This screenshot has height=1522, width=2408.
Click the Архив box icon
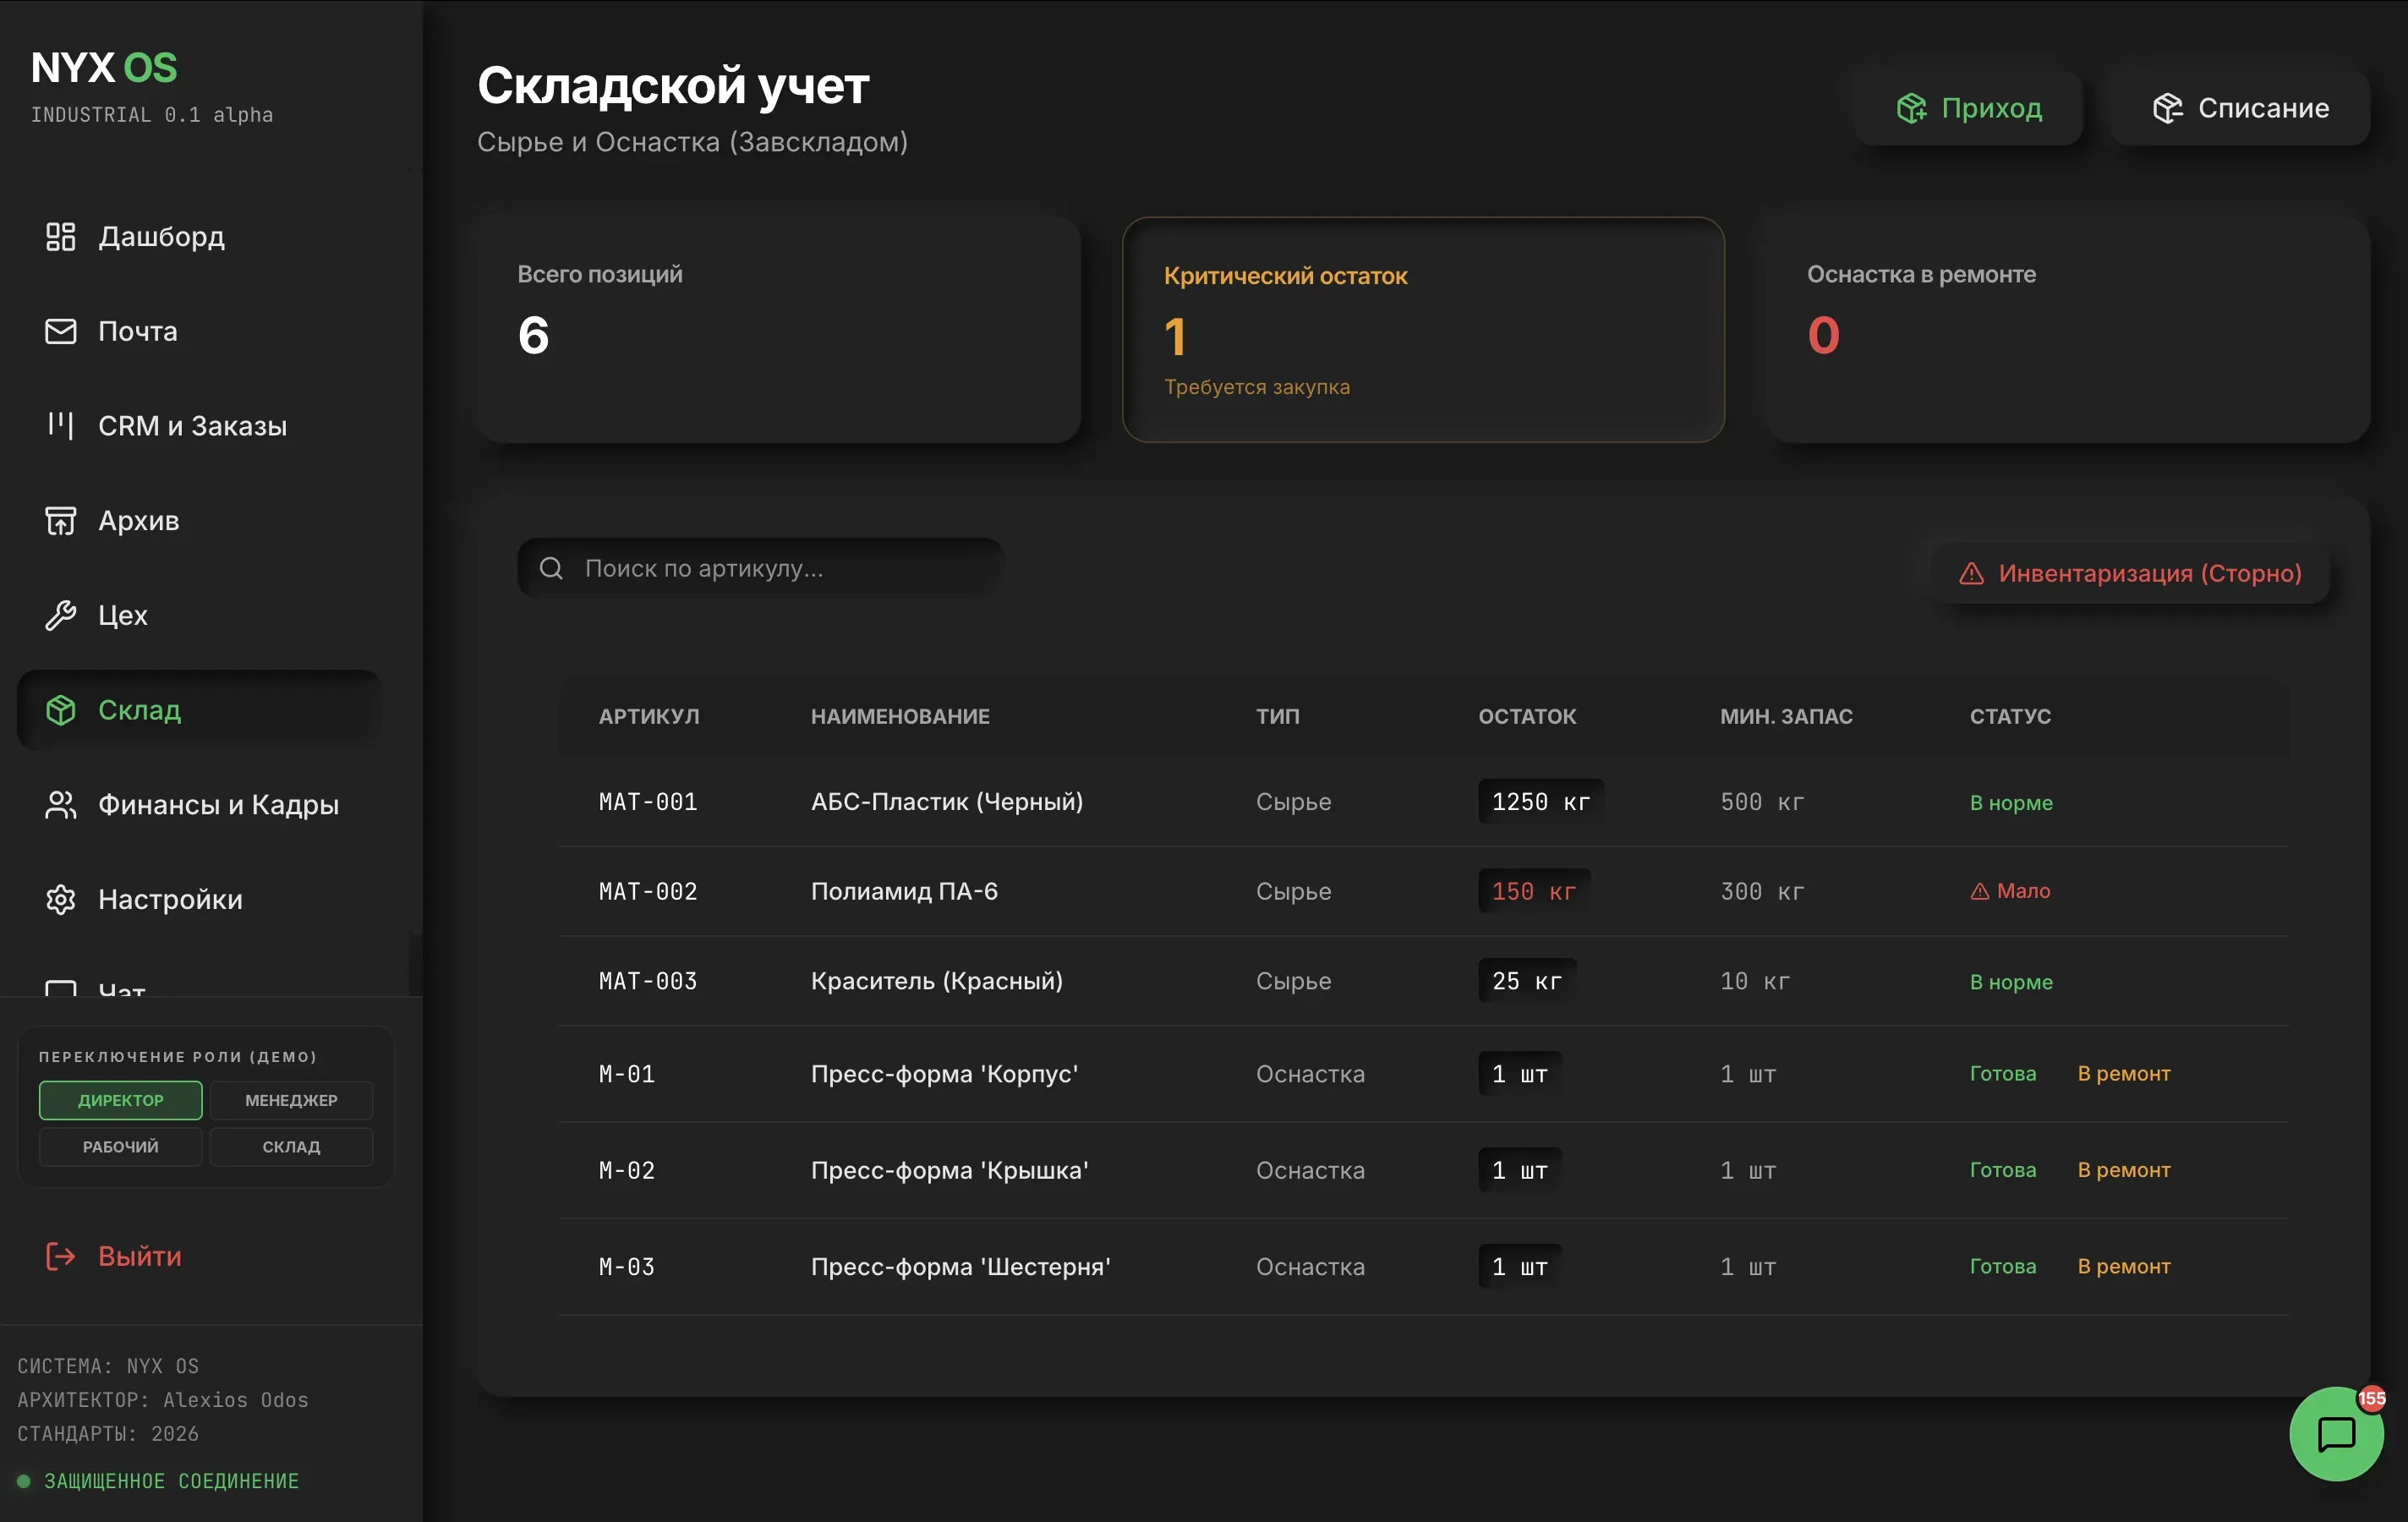pos(61,521)
